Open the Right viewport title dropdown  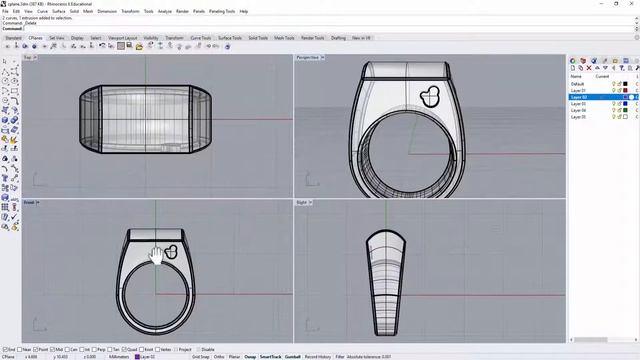point(311,202)
